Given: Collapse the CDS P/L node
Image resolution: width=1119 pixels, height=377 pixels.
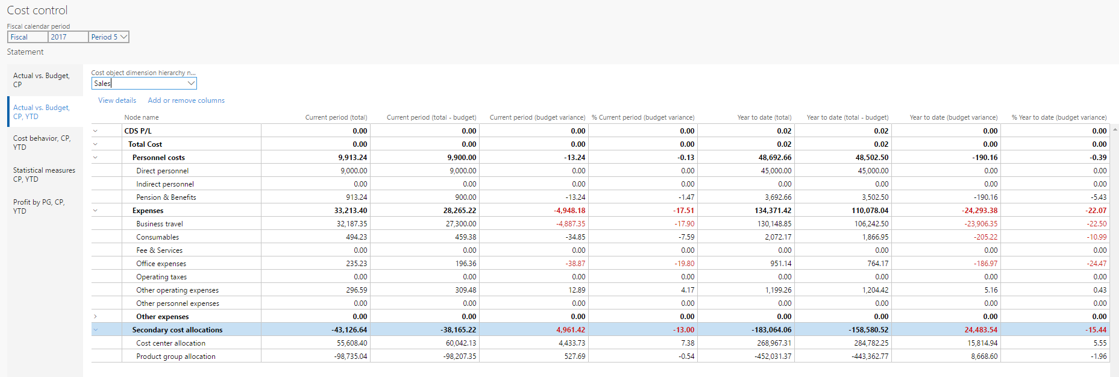Looking at the screenshot, I should (x=96, y=131).
